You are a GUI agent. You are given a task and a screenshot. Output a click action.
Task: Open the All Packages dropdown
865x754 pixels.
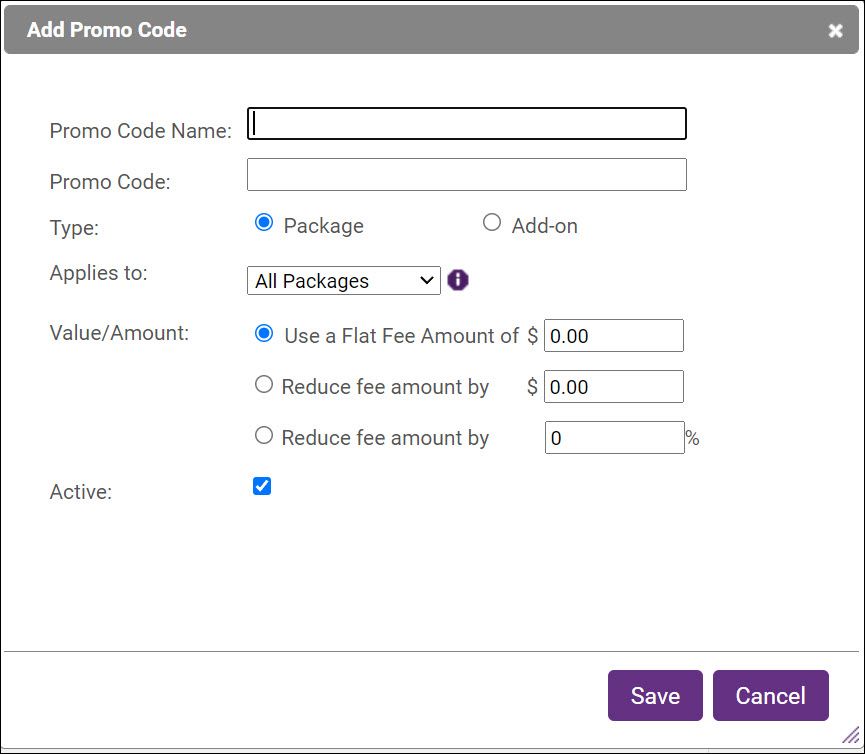(343, 281)
